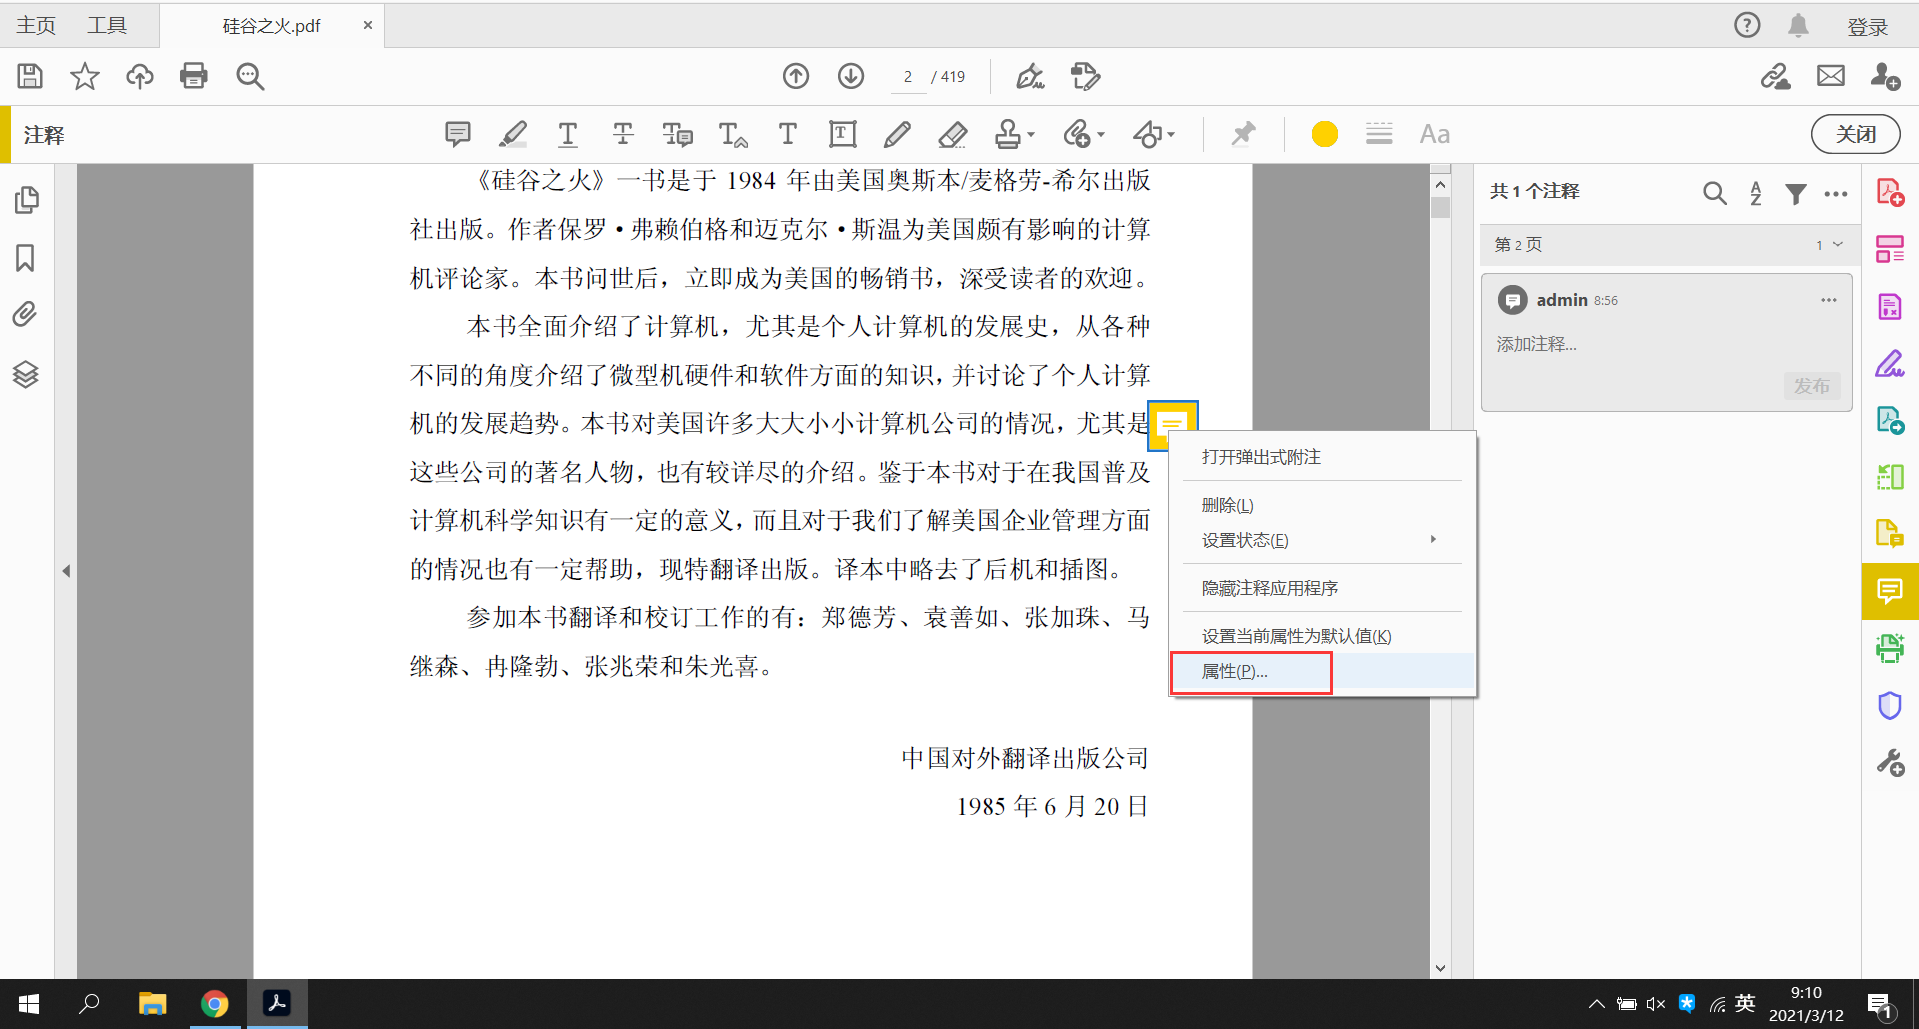This screenshot has height=1029, width=1919.
Task: Click the page number field
Action: tap(908, 77)
